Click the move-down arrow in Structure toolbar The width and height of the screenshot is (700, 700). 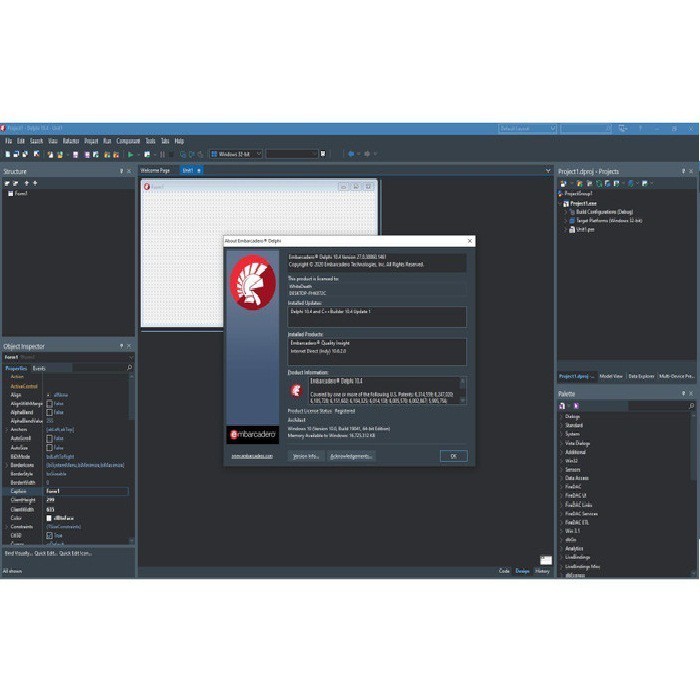point(35,183)
